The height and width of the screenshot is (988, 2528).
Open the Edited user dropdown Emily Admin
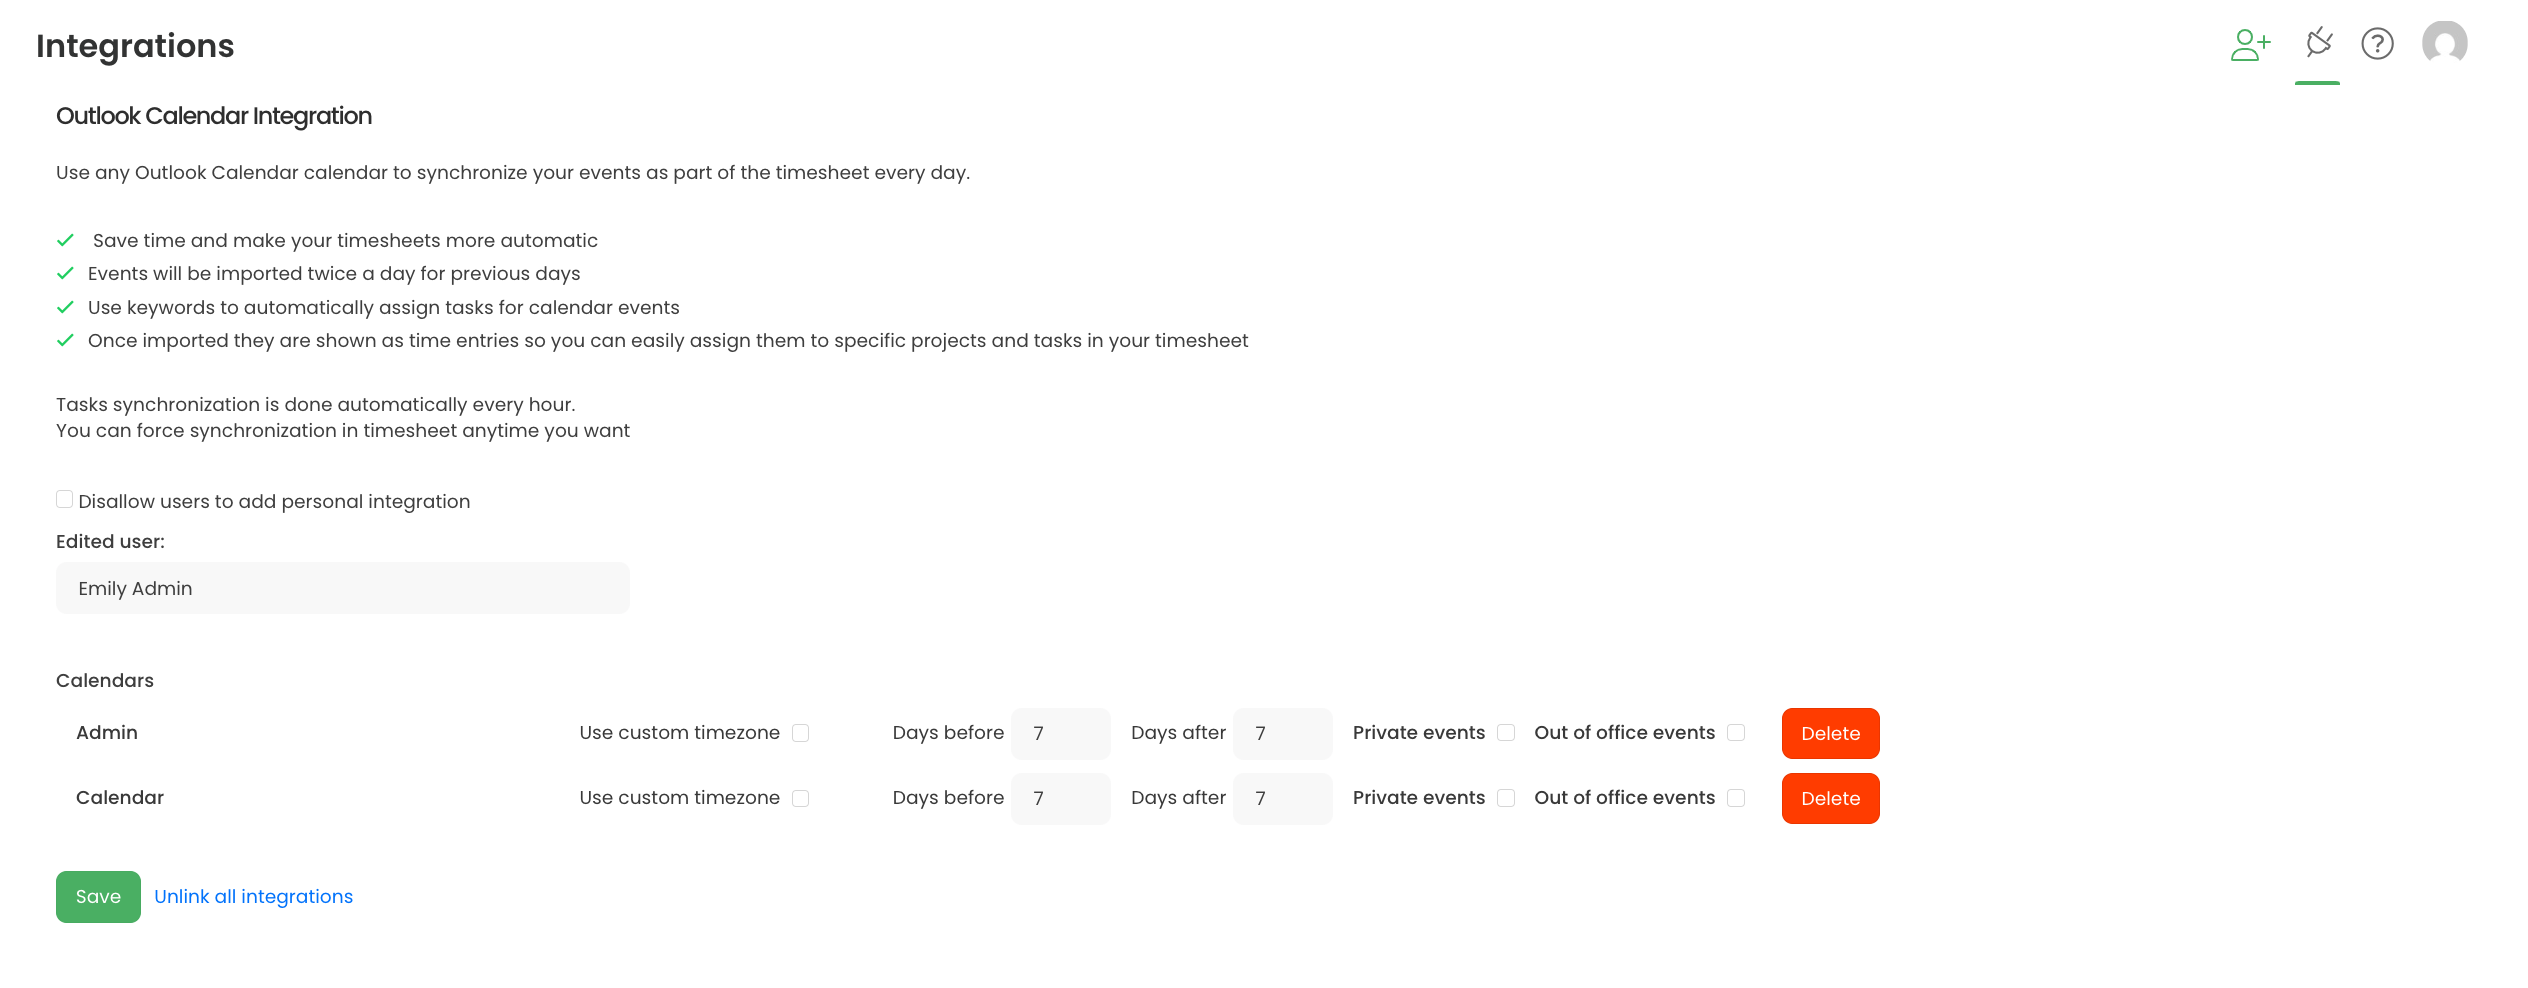342,588
